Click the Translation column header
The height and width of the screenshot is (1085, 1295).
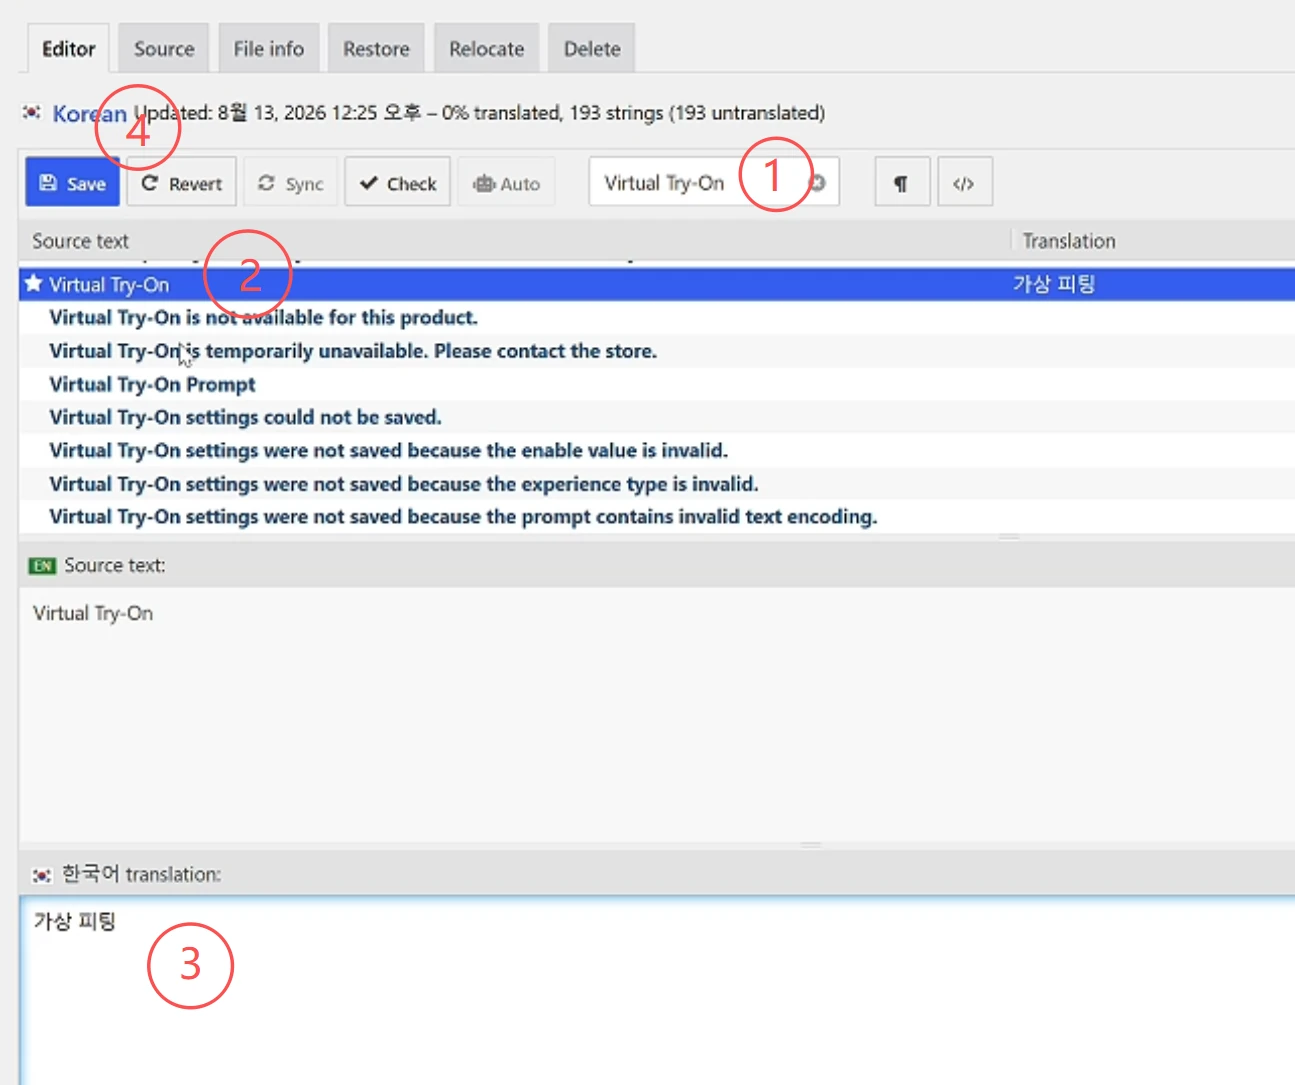click(1068, 241)
